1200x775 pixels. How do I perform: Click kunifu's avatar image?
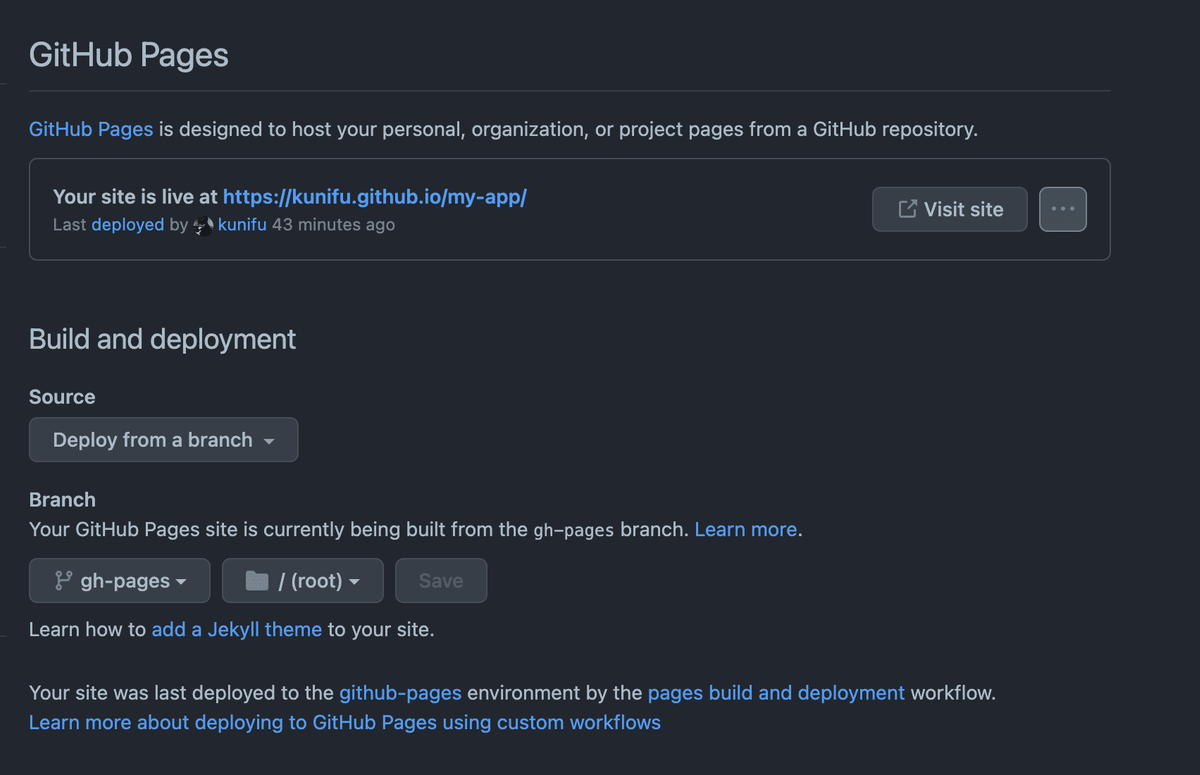point(201,225)
